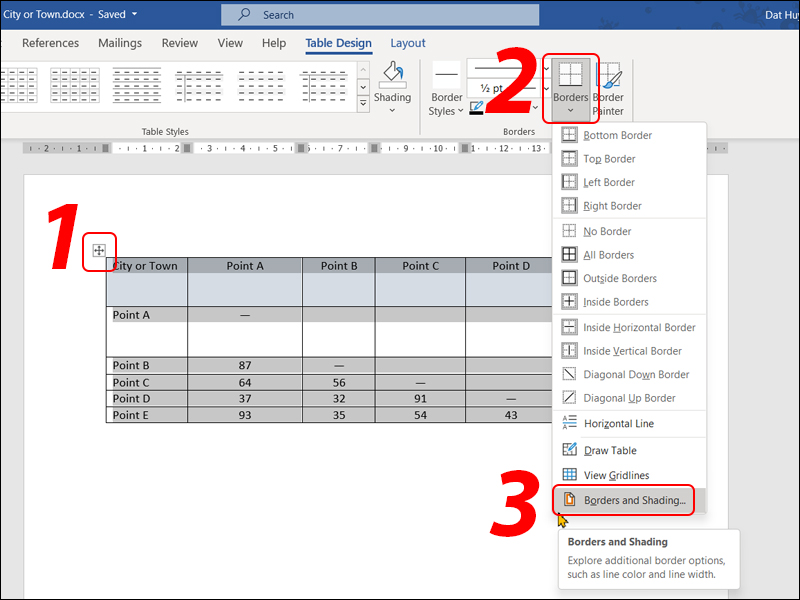
Task: Select the Diagonal Down Border option
Action: pos(636,375)
